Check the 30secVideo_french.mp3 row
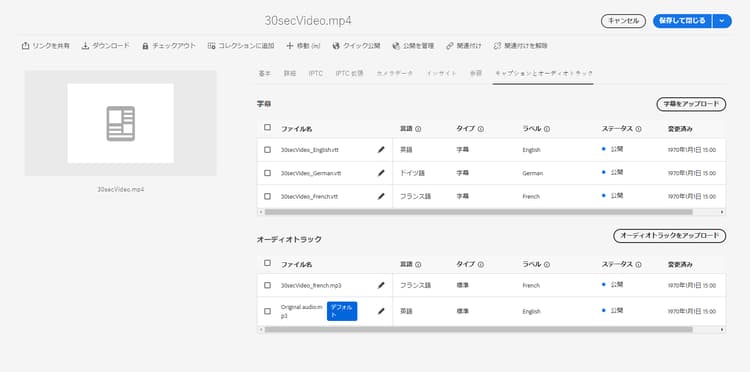Image resolution: width=750 pixels, height=372 pixels. tap(267, 285)
